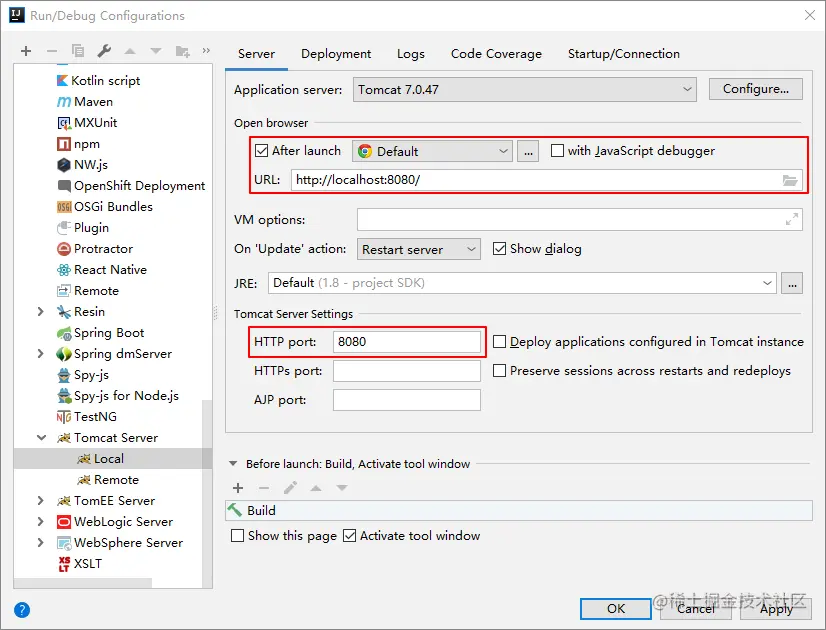Select npm configuration type
The image size is (826, 630).
(78, 144)
